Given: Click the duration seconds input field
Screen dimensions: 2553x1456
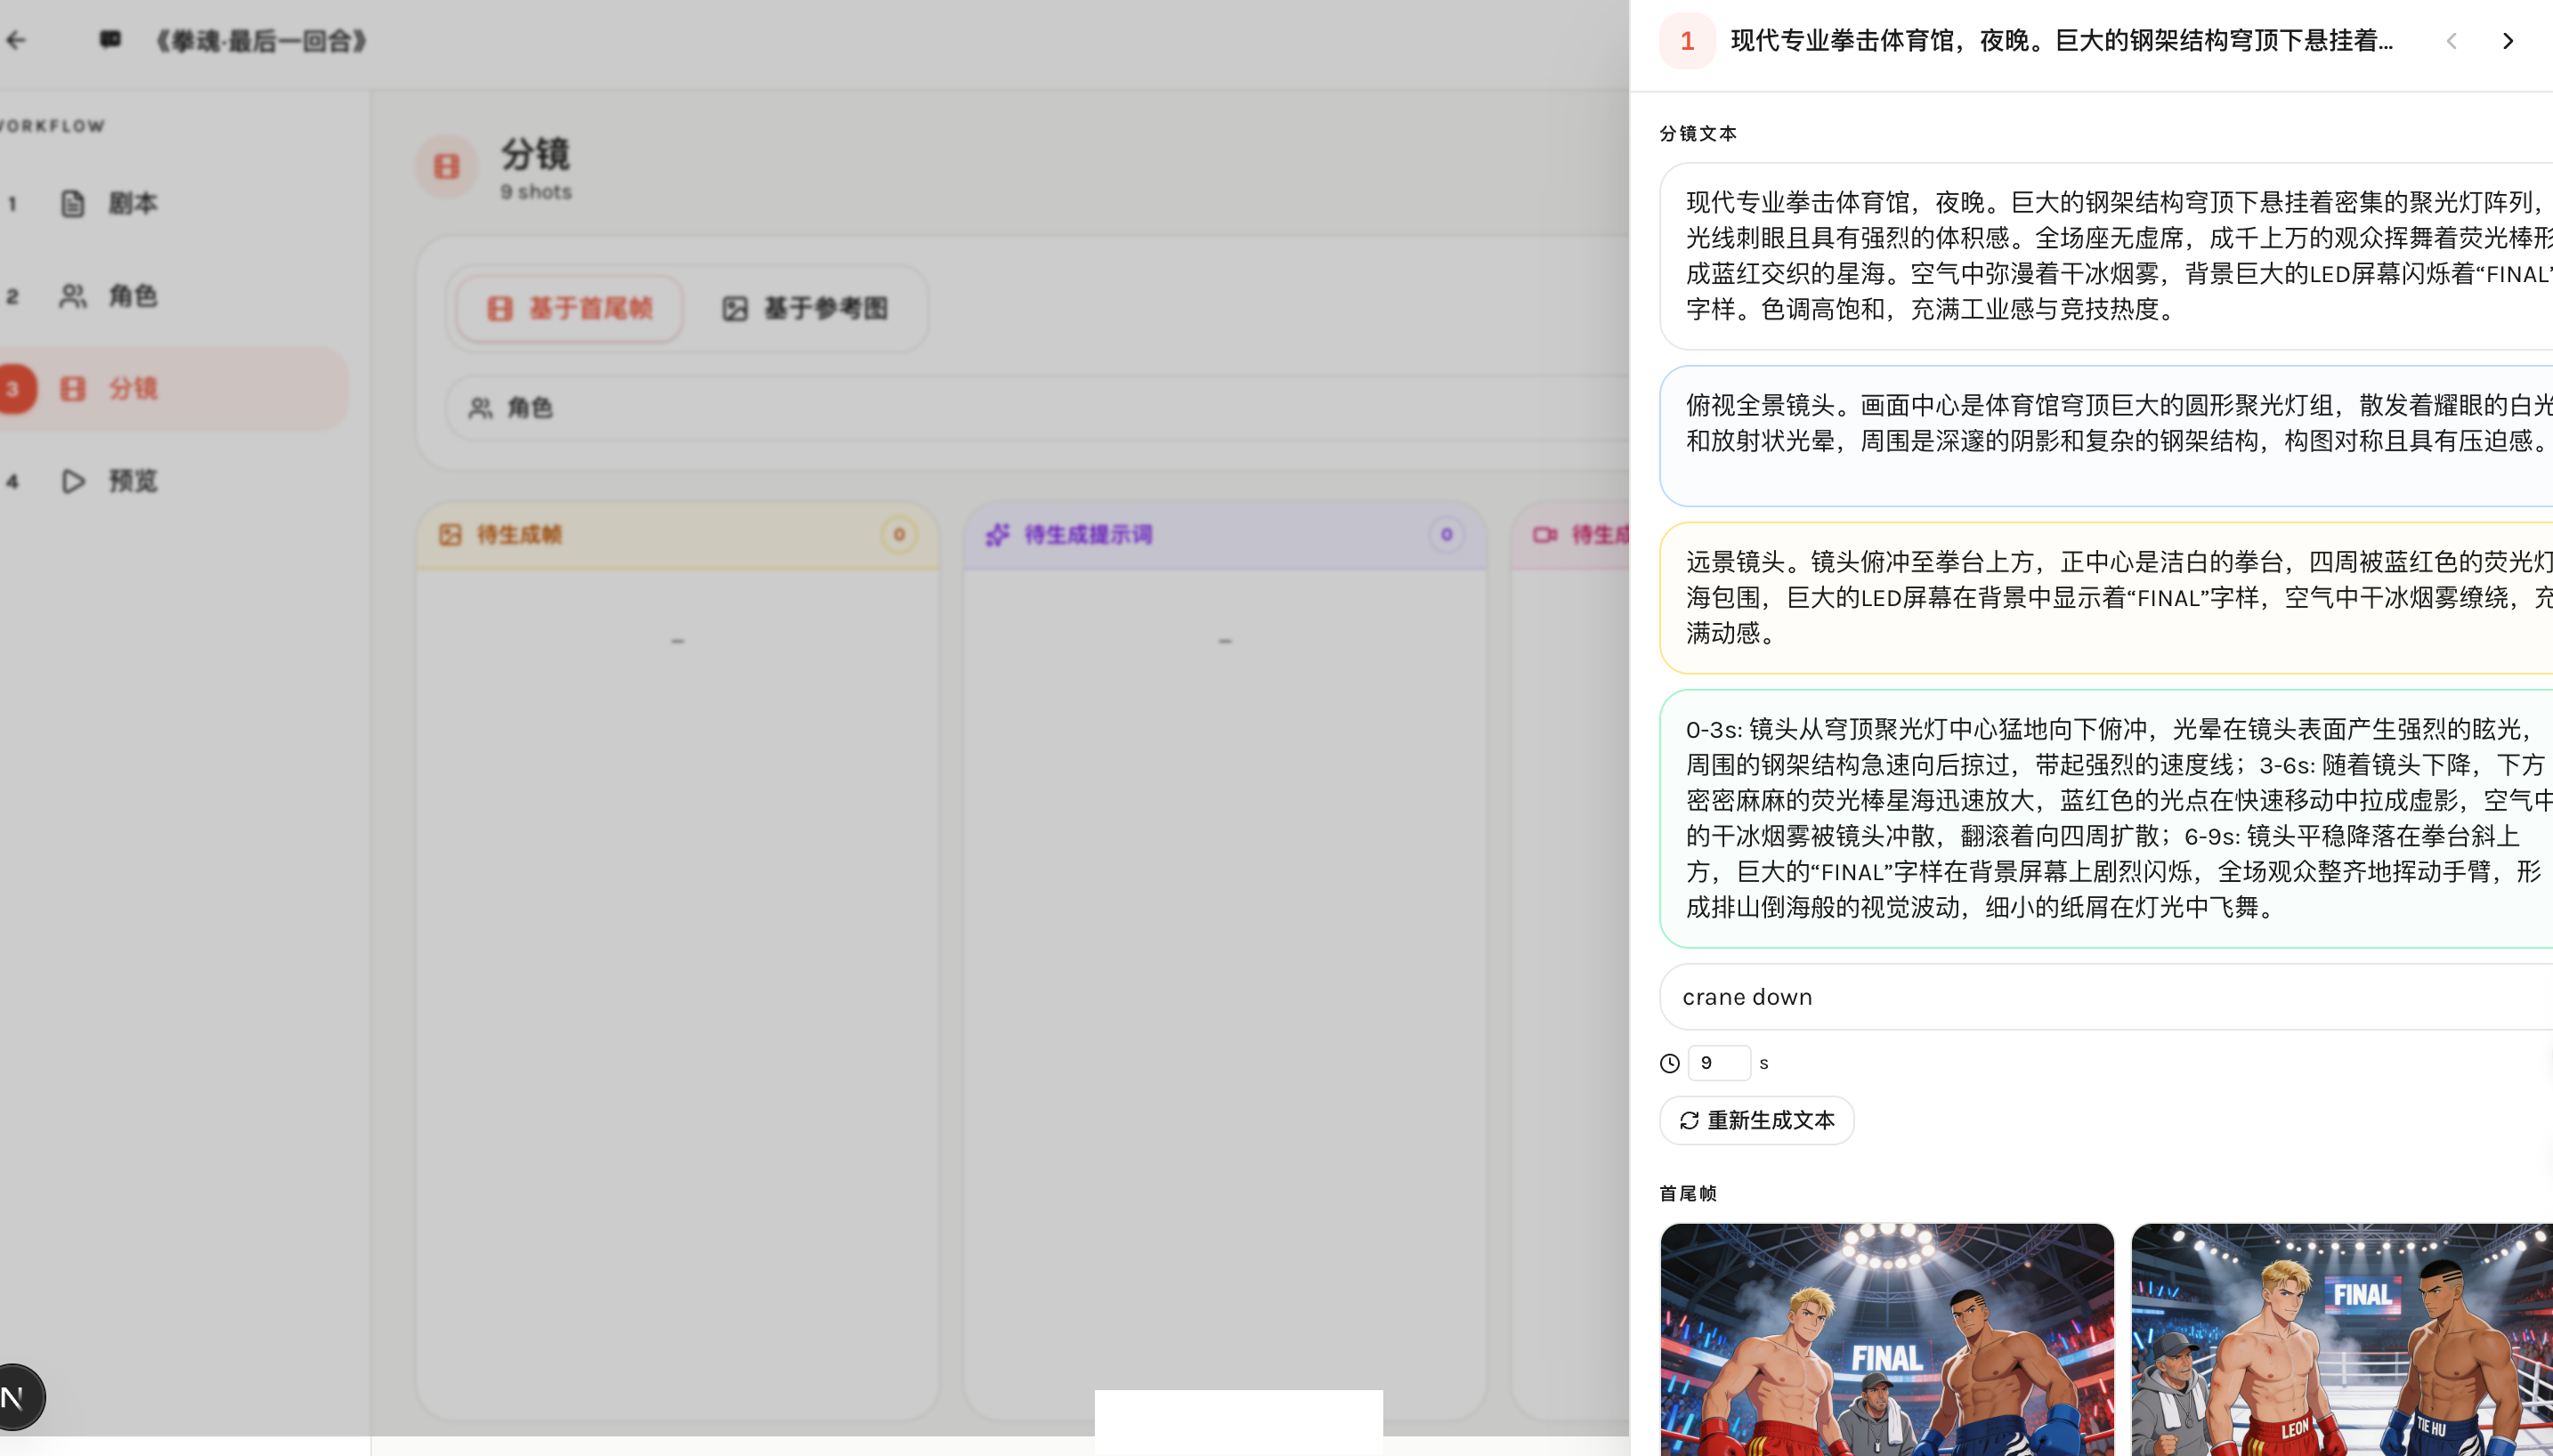Looking at the screenshot, I should (x=1718, y=1063).
